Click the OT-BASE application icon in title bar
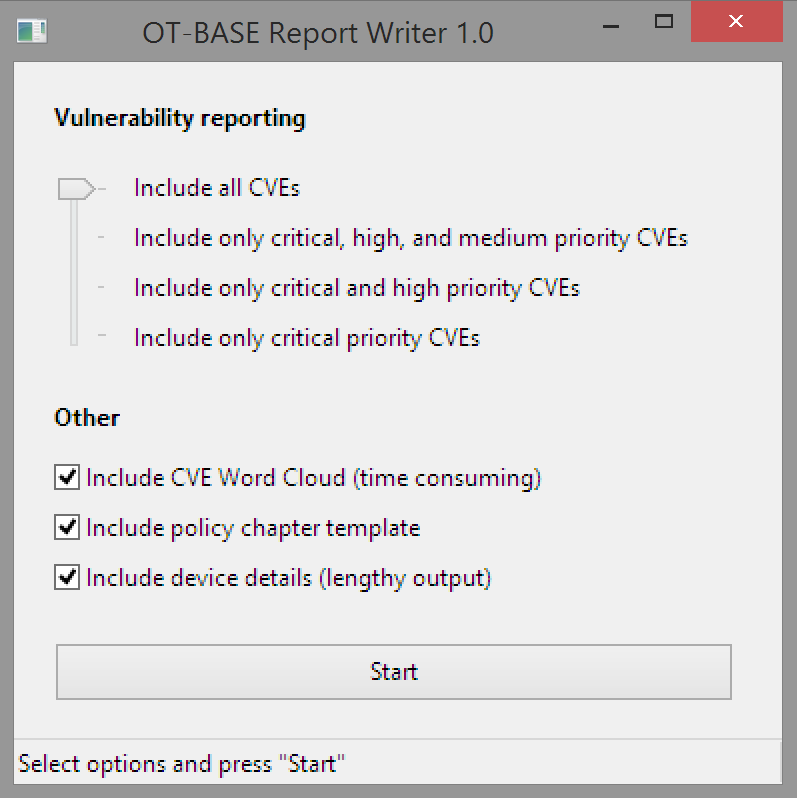This screenshot has width=797, height=798. point(32,31)
